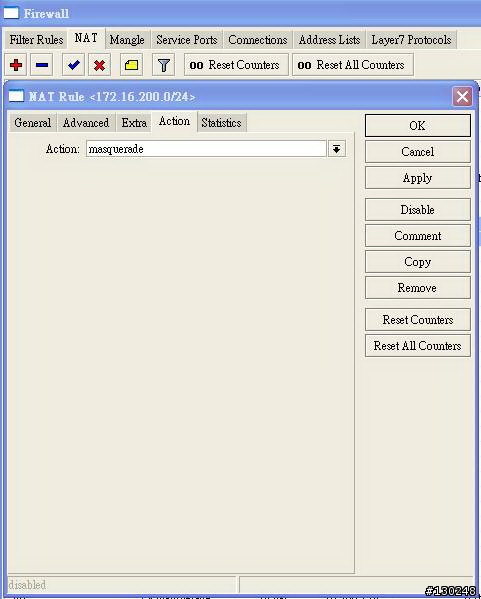Image resolution: width=481 pixels, height=599 pixels.
Task: Click Firewall window title icon
Action: pyautogui.click(x=11, y=13)
